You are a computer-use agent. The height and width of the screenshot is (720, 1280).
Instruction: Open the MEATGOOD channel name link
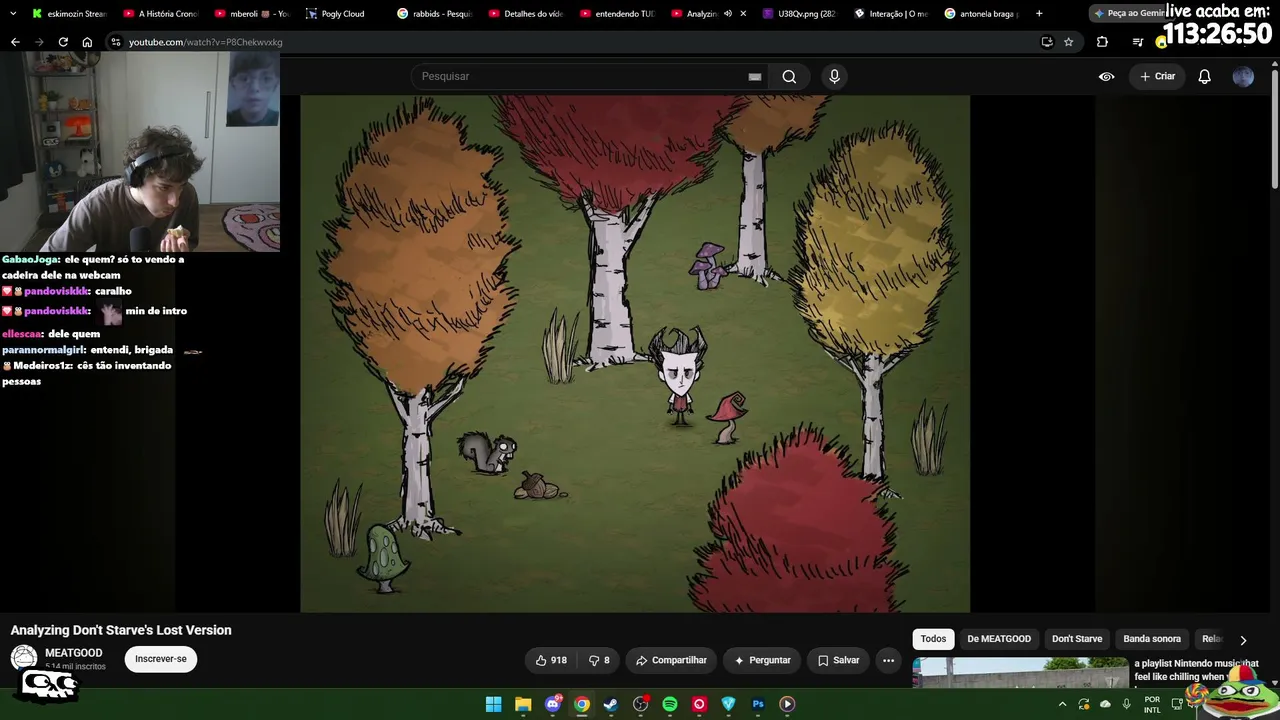[73, 653]
